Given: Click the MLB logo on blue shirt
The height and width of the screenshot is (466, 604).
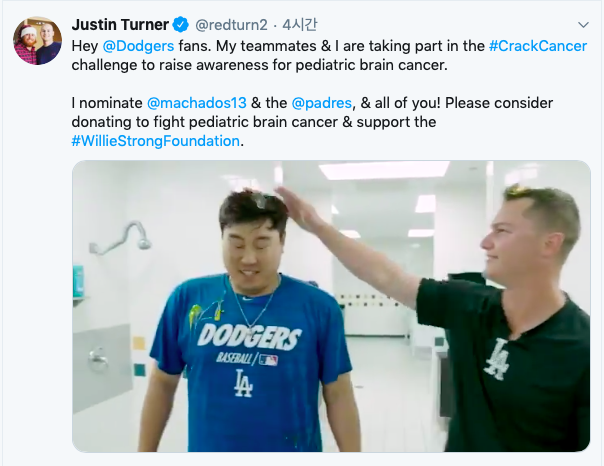Looking at the screenshot, I should pos(268,360).
